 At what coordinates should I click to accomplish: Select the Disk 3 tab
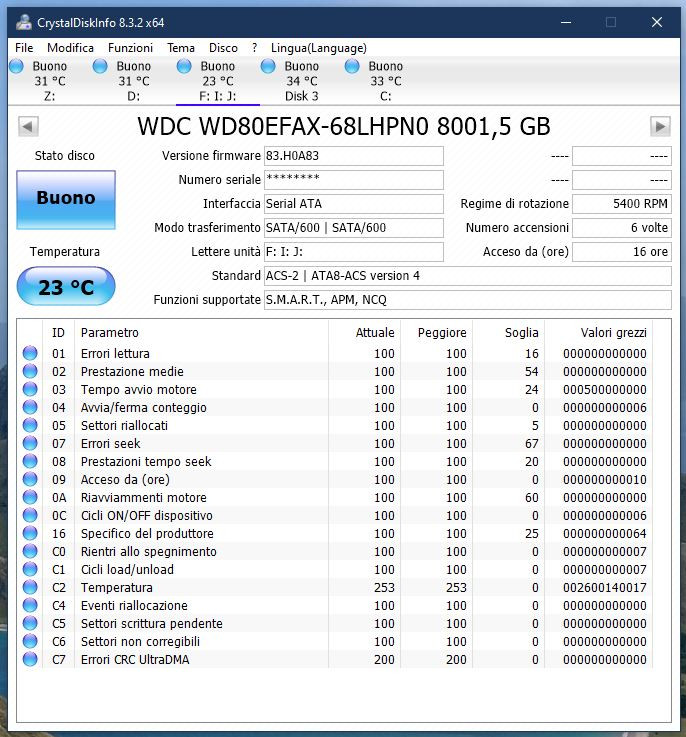coord(301,81)
